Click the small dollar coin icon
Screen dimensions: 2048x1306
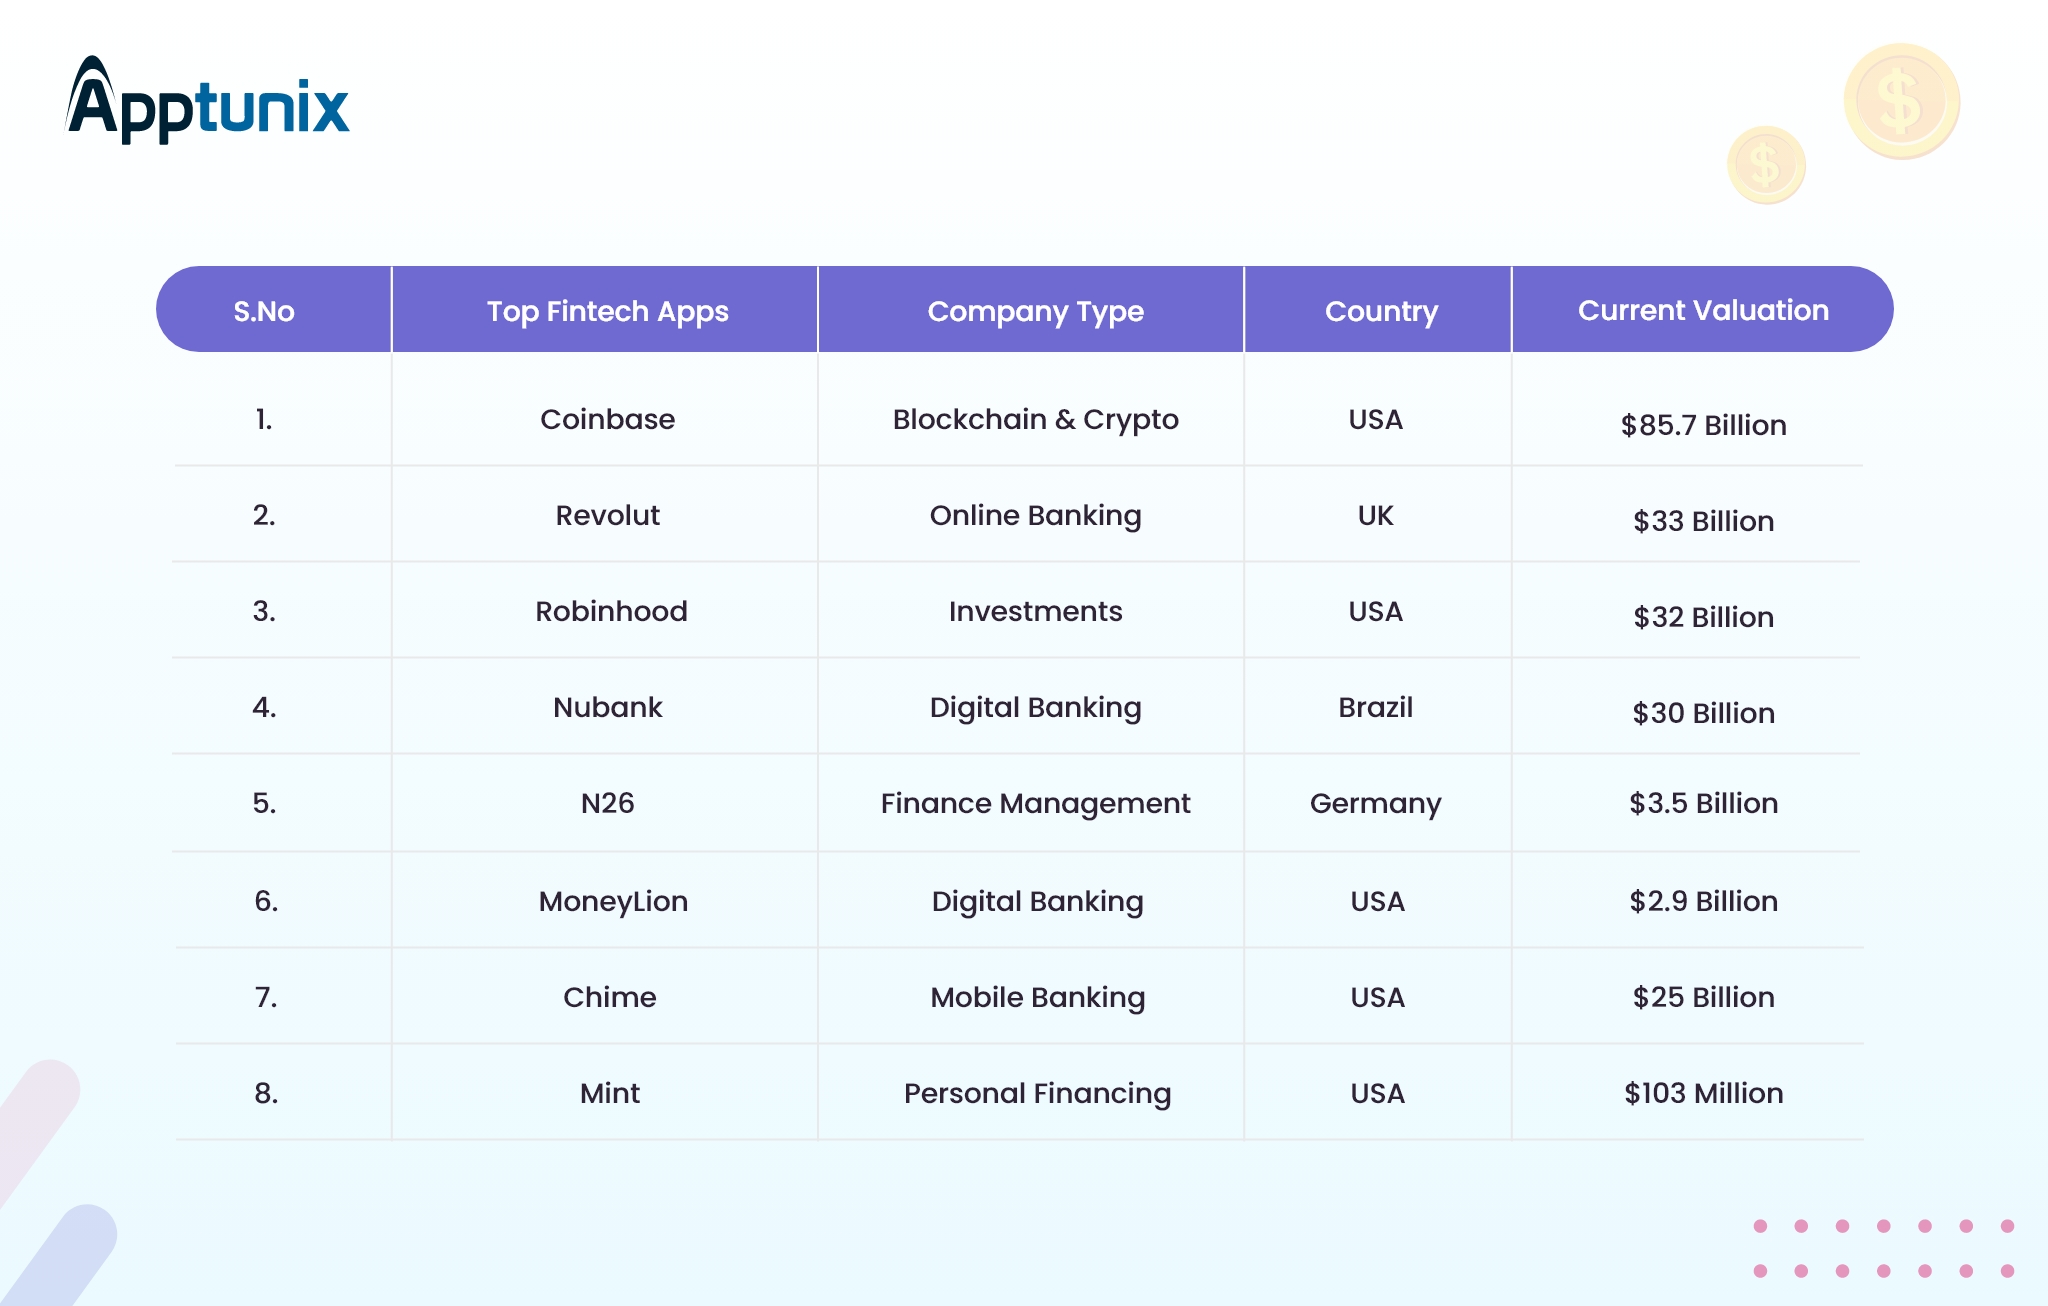pyautogui.click(x=1766, y=165)
